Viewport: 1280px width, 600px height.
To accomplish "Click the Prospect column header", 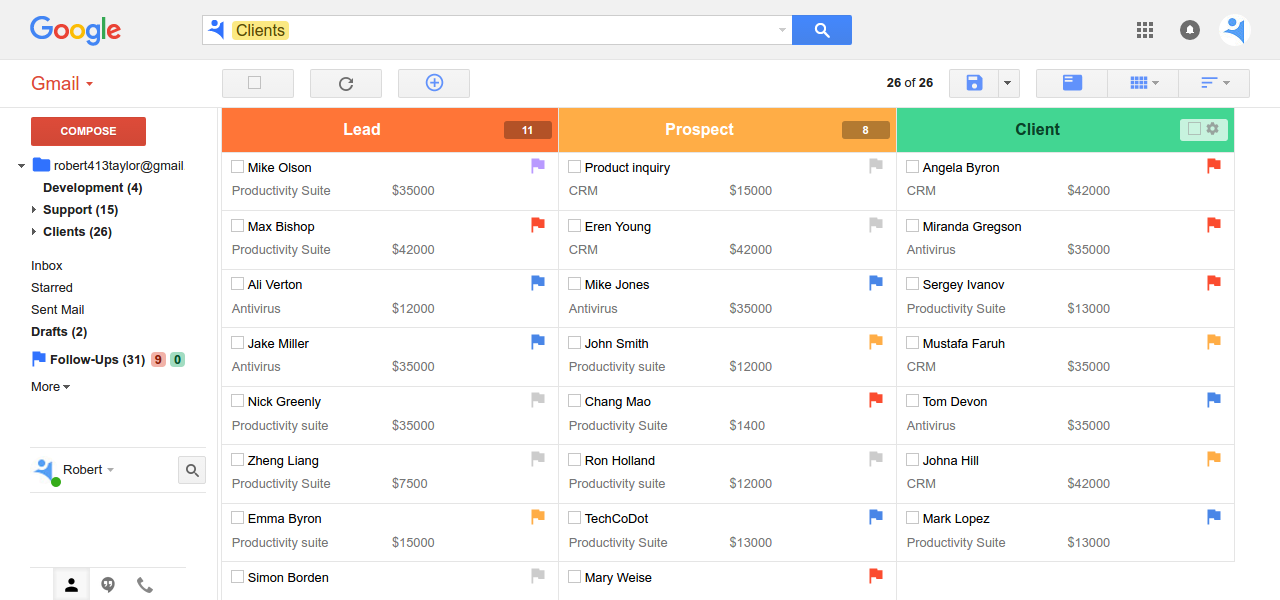I will pyautogui.click(x=727, y=130).
